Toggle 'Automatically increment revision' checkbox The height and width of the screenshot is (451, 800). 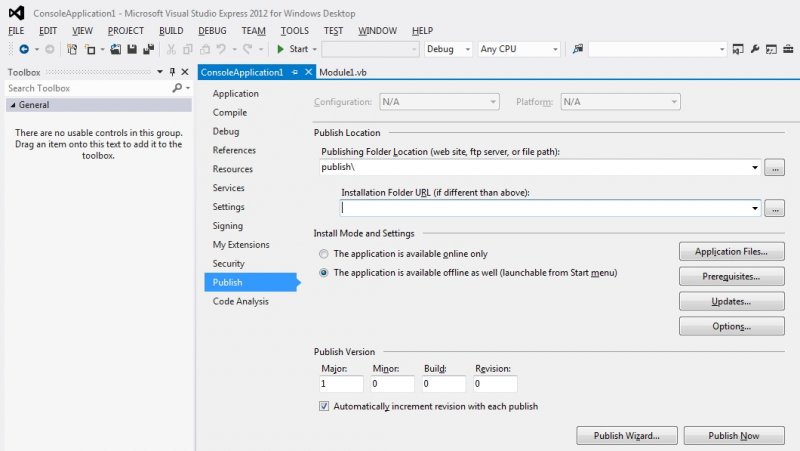click(x=324, y=406)
